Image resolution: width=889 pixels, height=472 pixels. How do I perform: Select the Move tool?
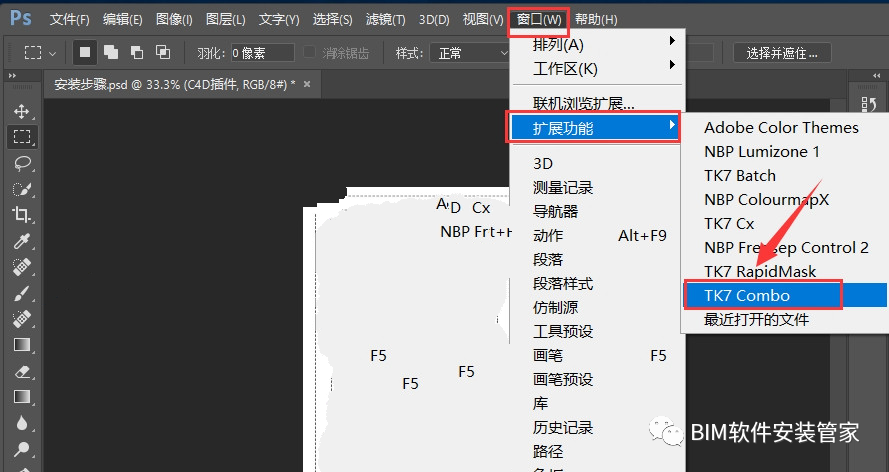22,111
